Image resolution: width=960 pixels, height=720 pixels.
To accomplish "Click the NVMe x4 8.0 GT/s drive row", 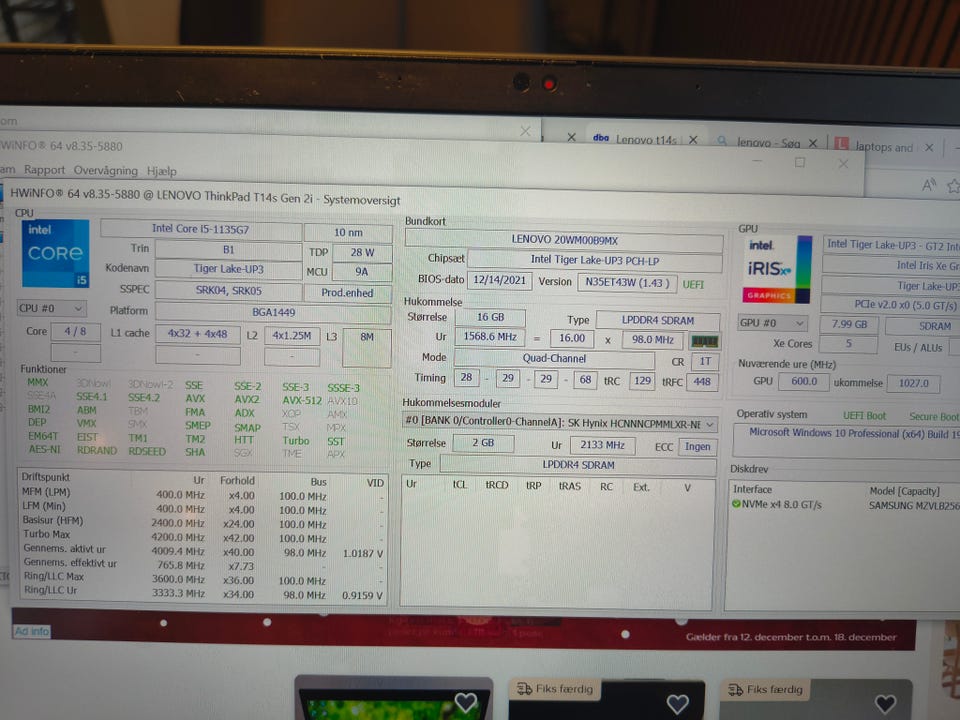I will click(x=846, y=505).
